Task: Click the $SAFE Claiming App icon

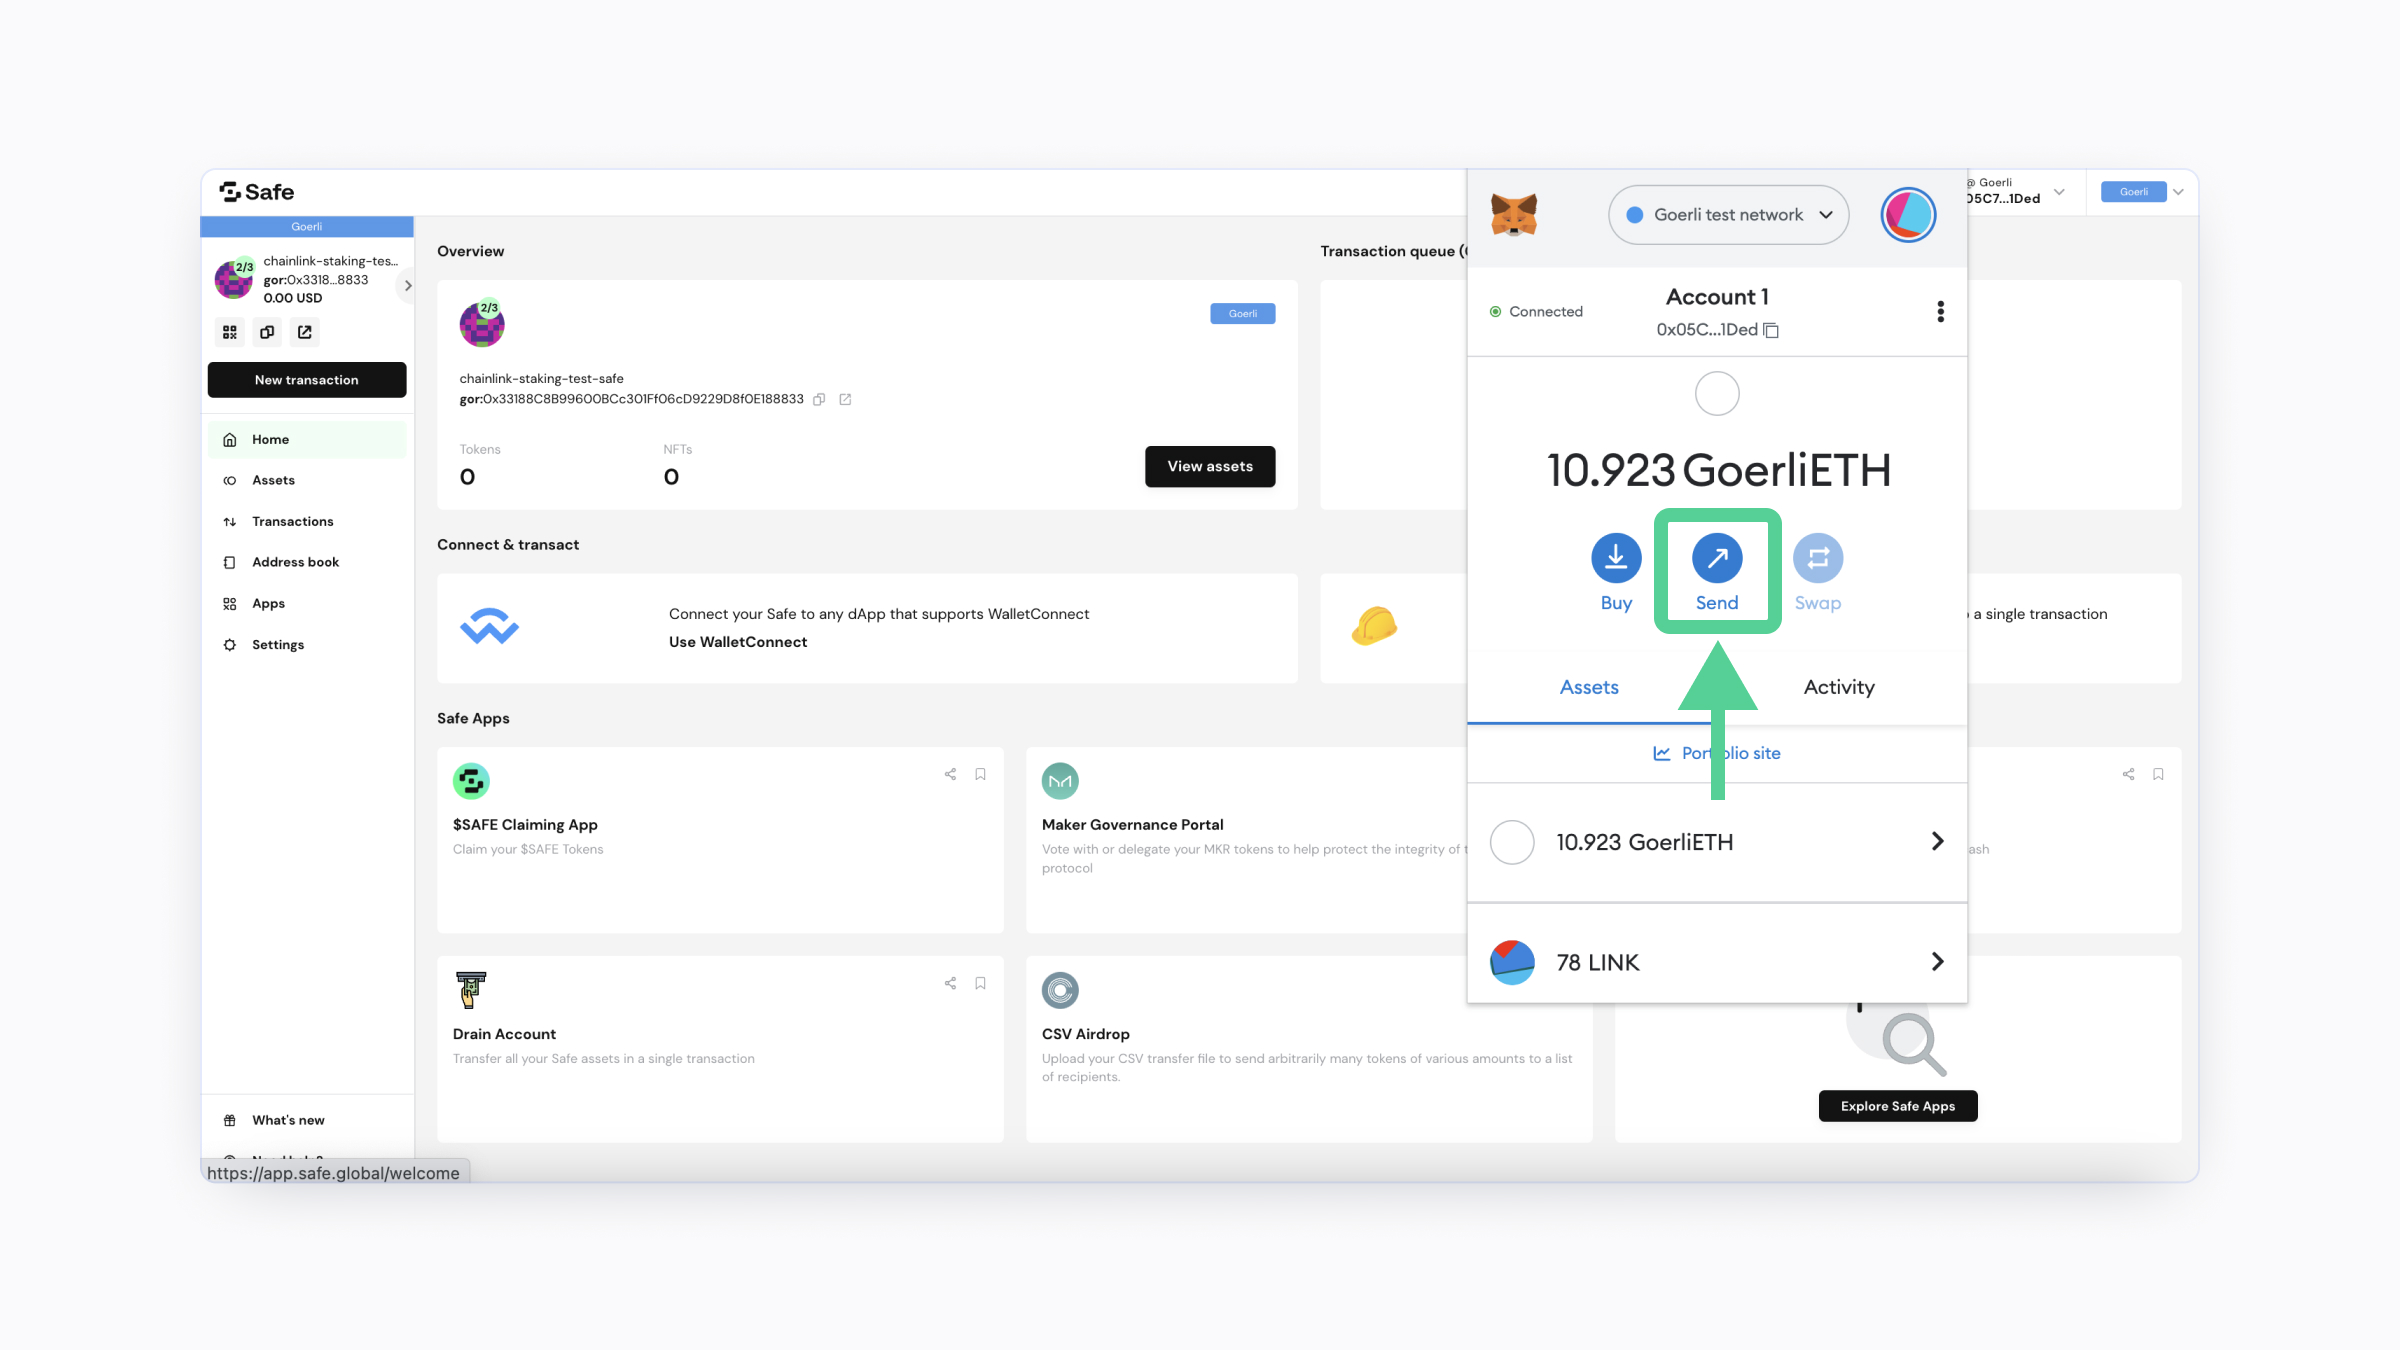Action: (x=471, y=781)
